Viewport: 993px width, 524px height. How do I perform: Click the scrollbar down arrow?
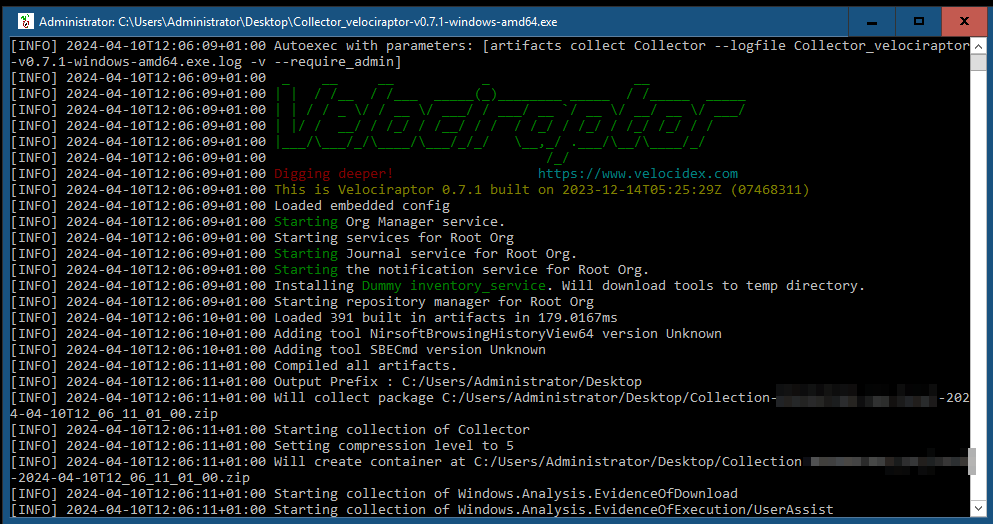tap(978, 508)
